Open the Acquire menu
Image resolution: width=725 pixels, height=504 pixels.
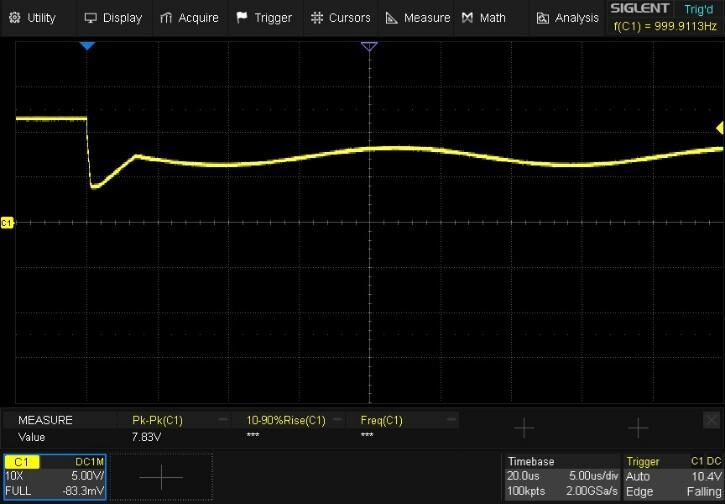coord(189,18)
